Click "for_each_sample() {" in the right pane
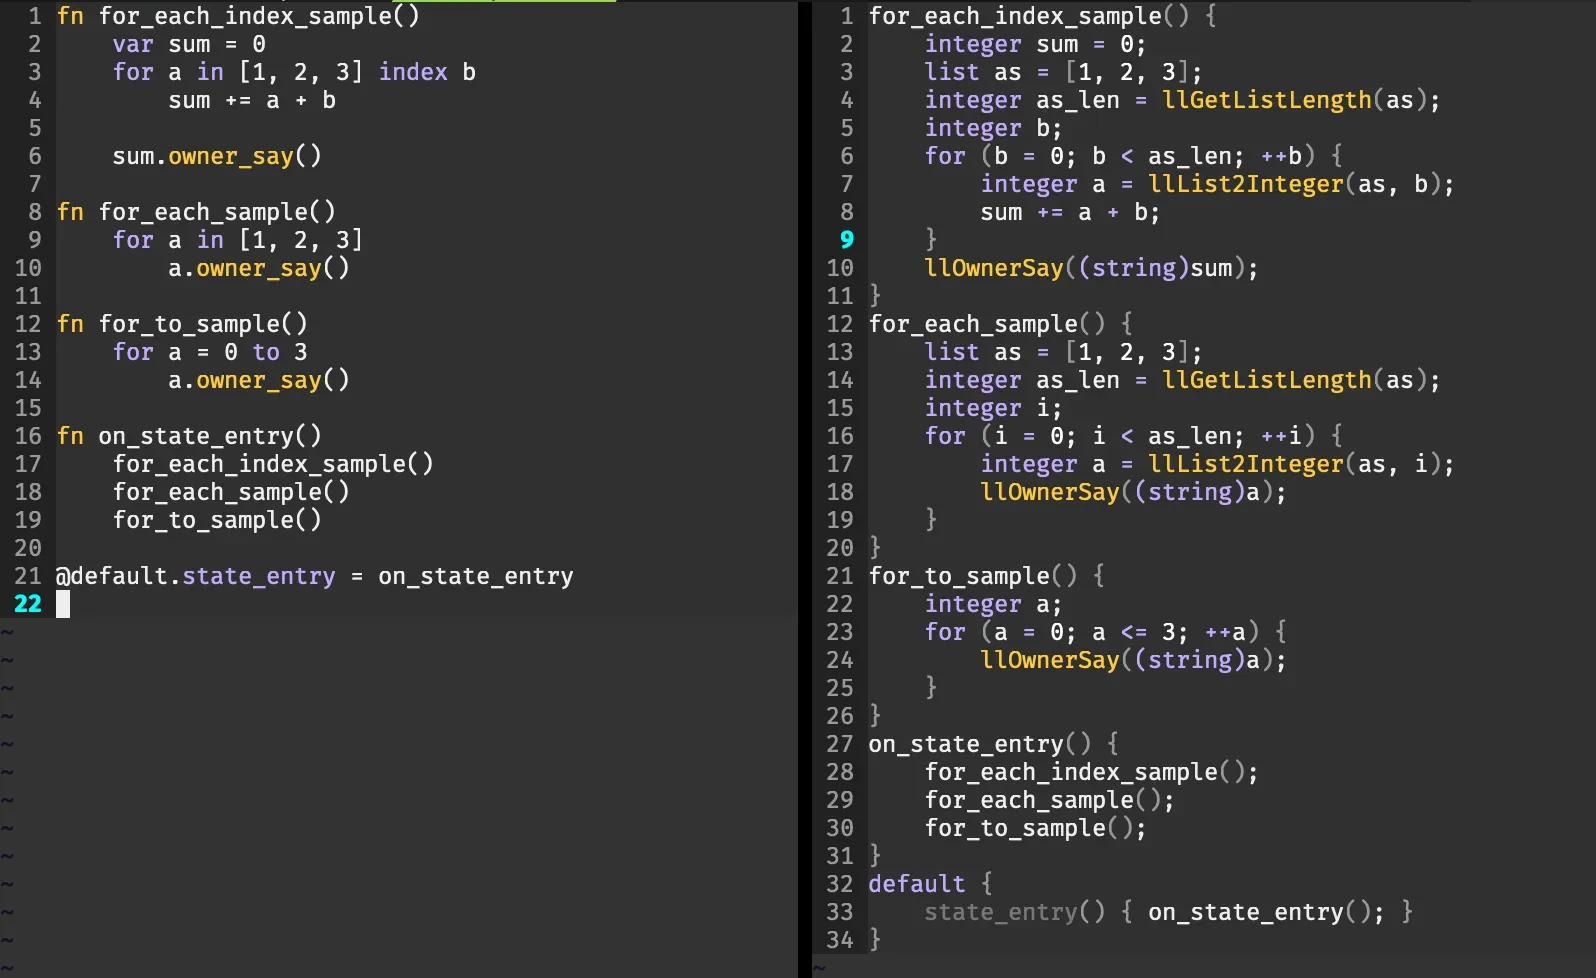1596x978 pixels. 1000,324
